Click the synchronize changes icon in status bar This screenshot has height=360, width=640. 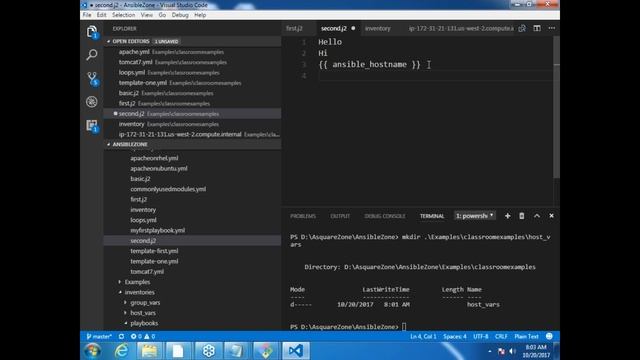tap(121, 336)
